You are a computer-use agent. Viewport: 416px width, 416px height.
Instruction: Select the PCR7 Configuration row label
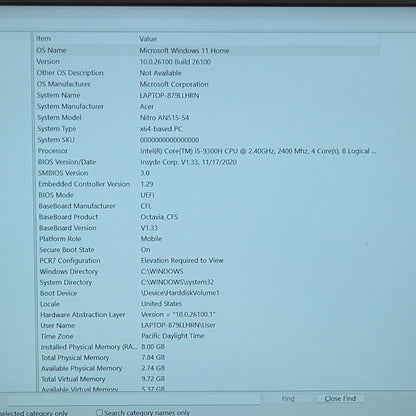click(x=70, y=261)
